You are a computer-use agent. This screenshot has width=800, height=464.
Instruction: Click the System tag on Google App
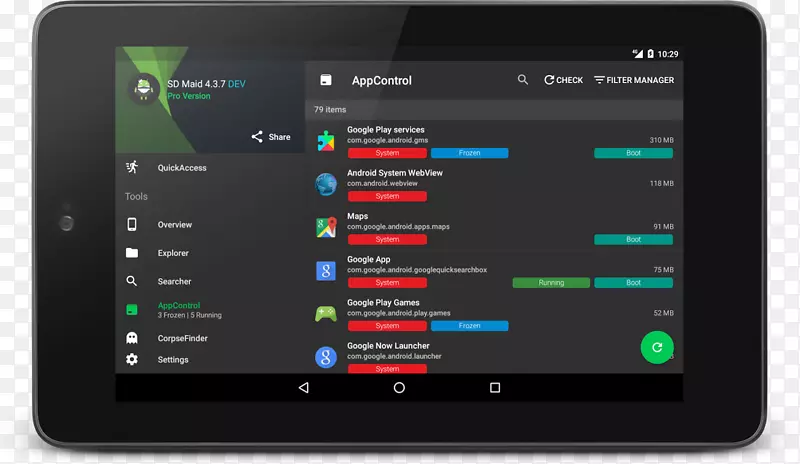click(x=387, y=282)
